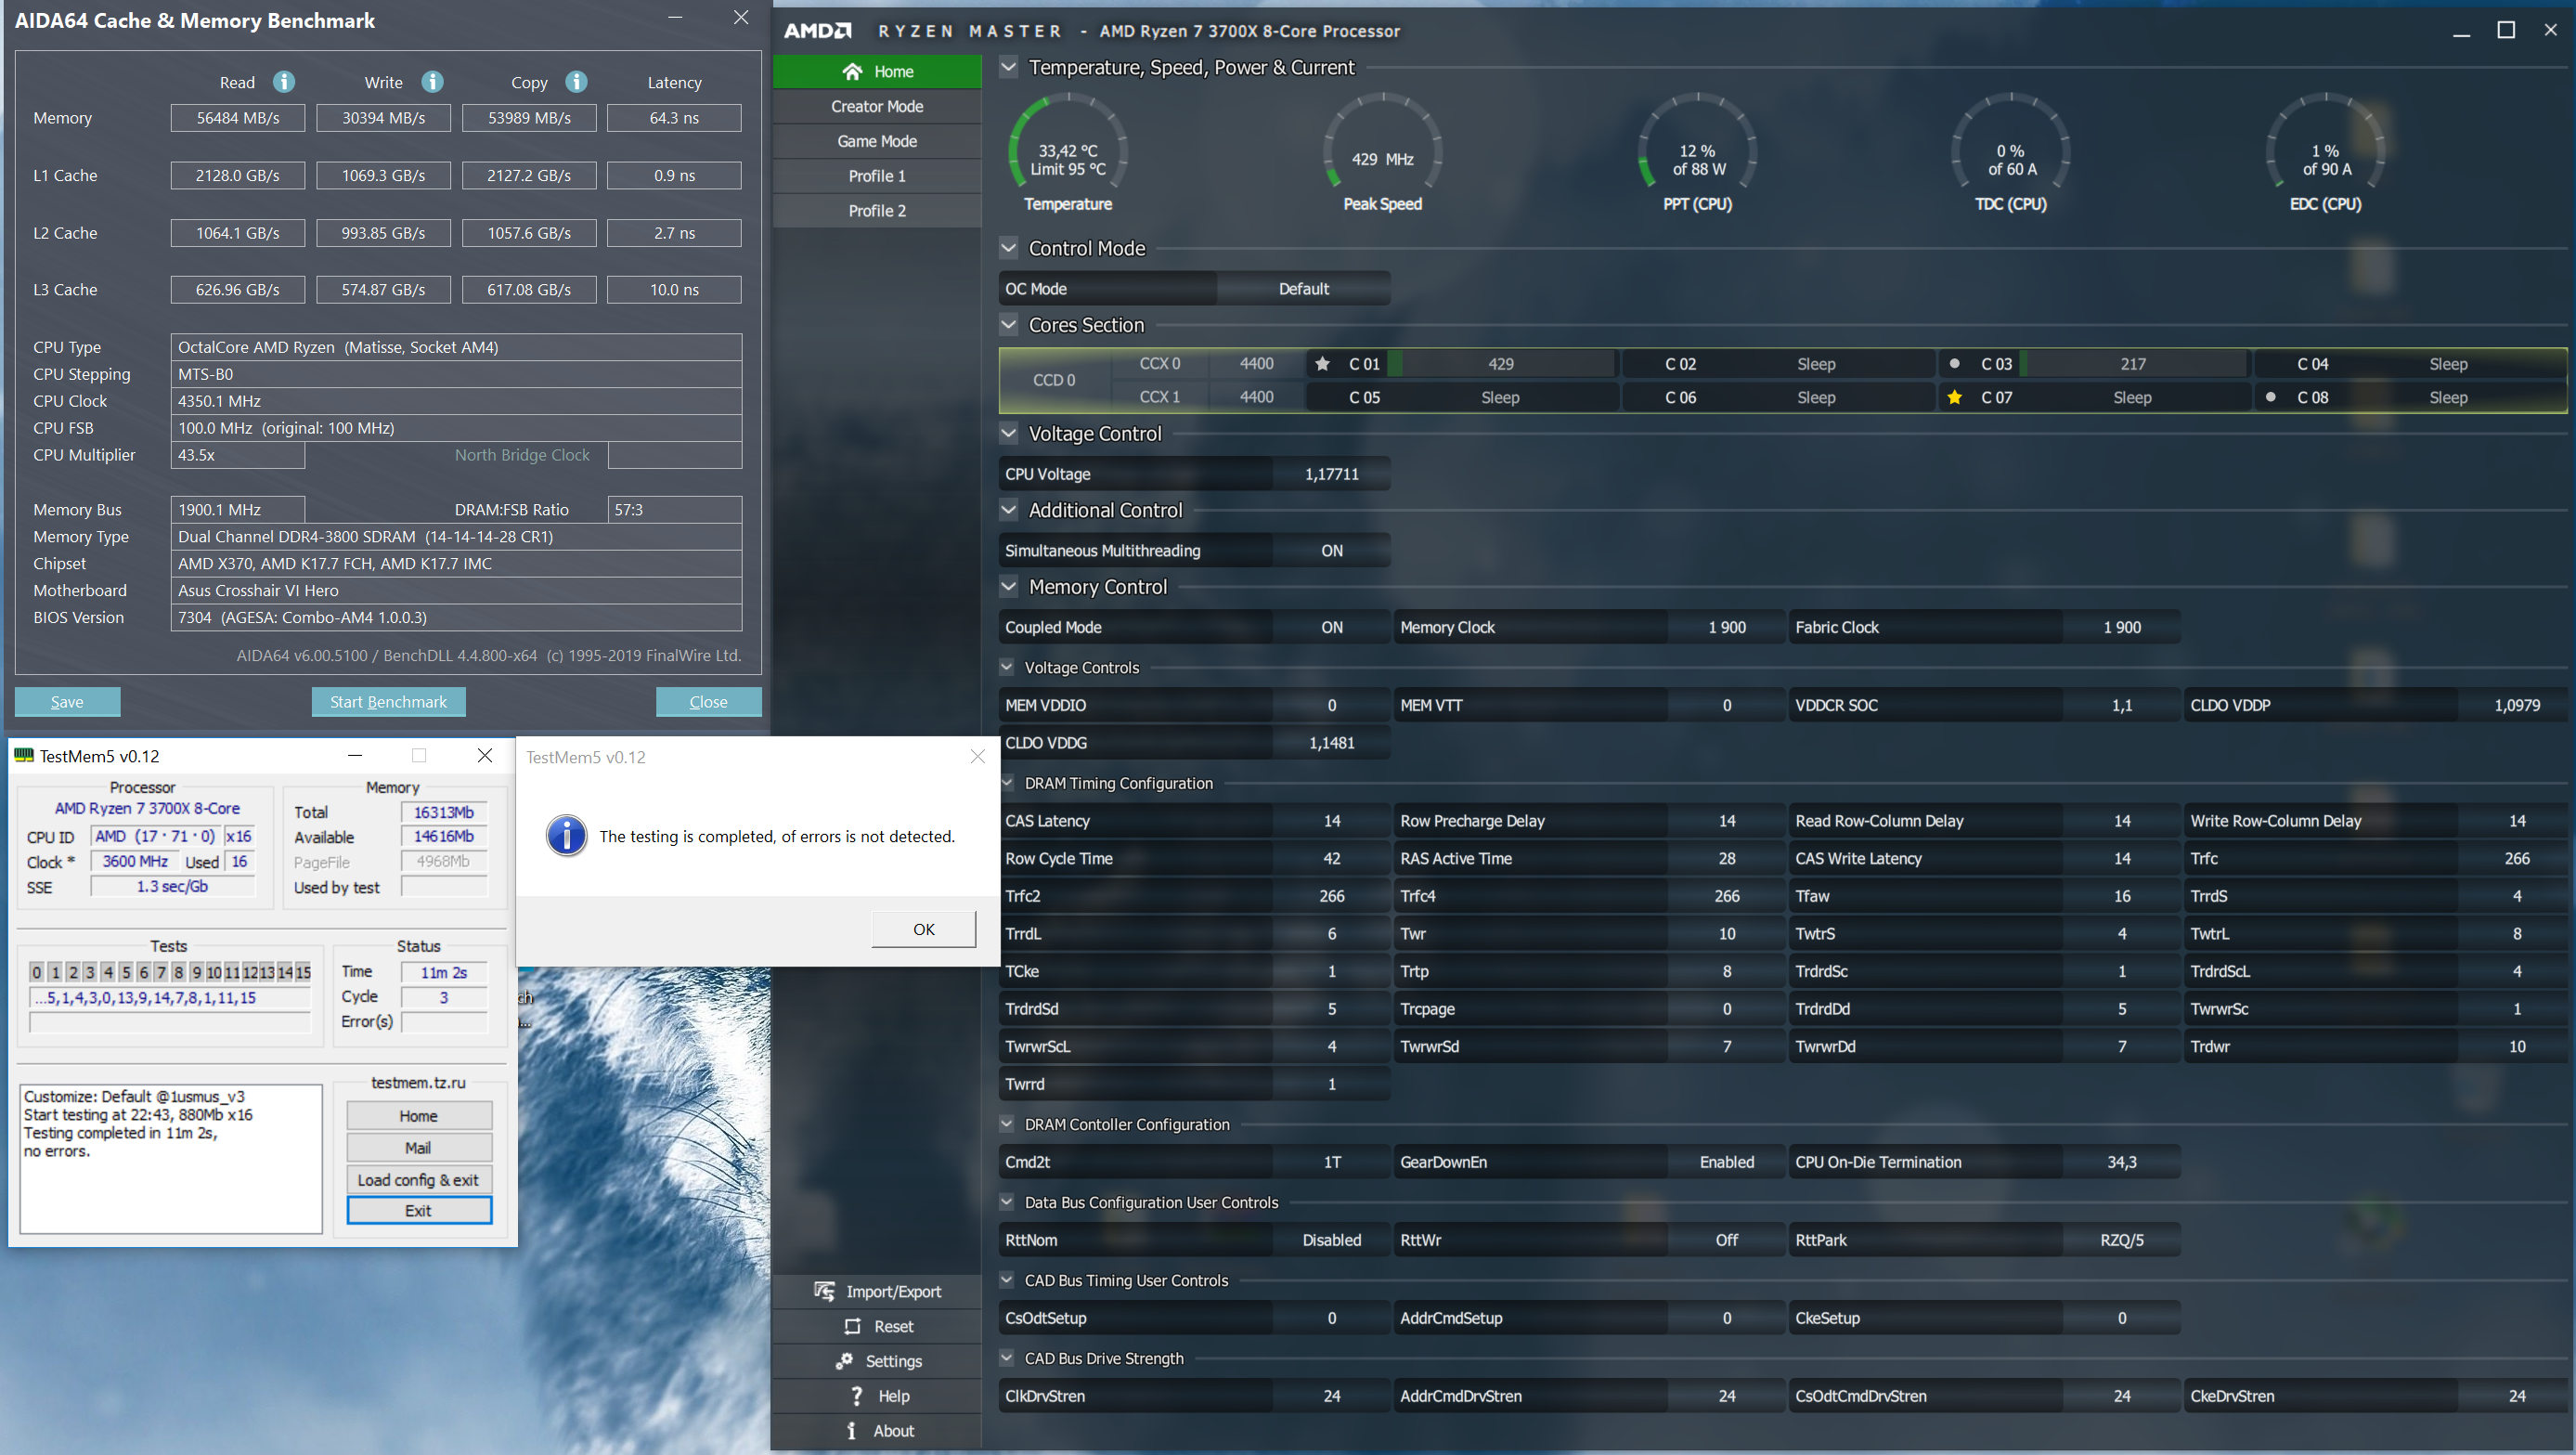
Task: Click the Help question mark icon
Action: [x=856, y=1396]
